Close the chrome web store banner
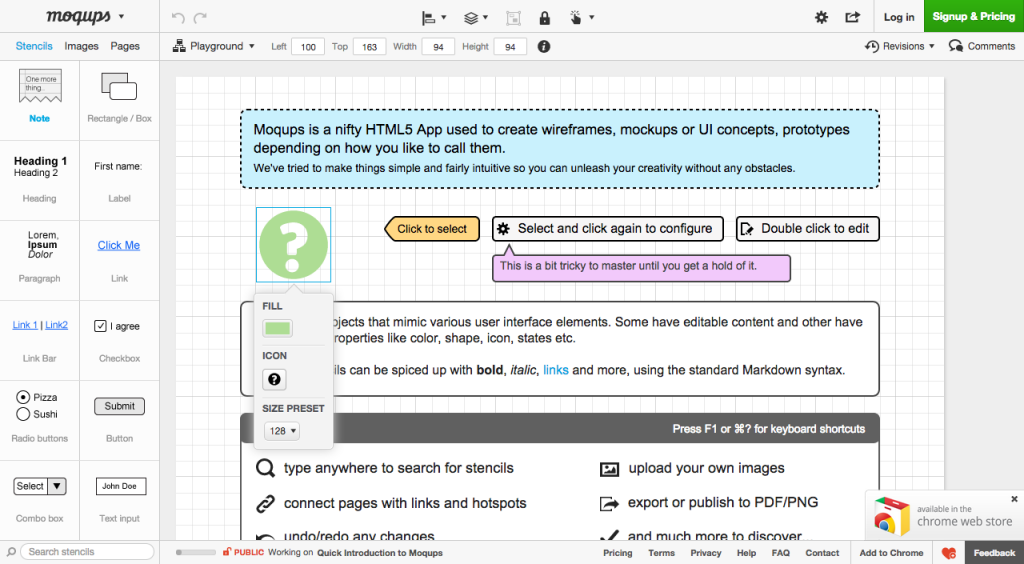The height and width of the screenshot is (564, 1024). [x=1014, y=499]
